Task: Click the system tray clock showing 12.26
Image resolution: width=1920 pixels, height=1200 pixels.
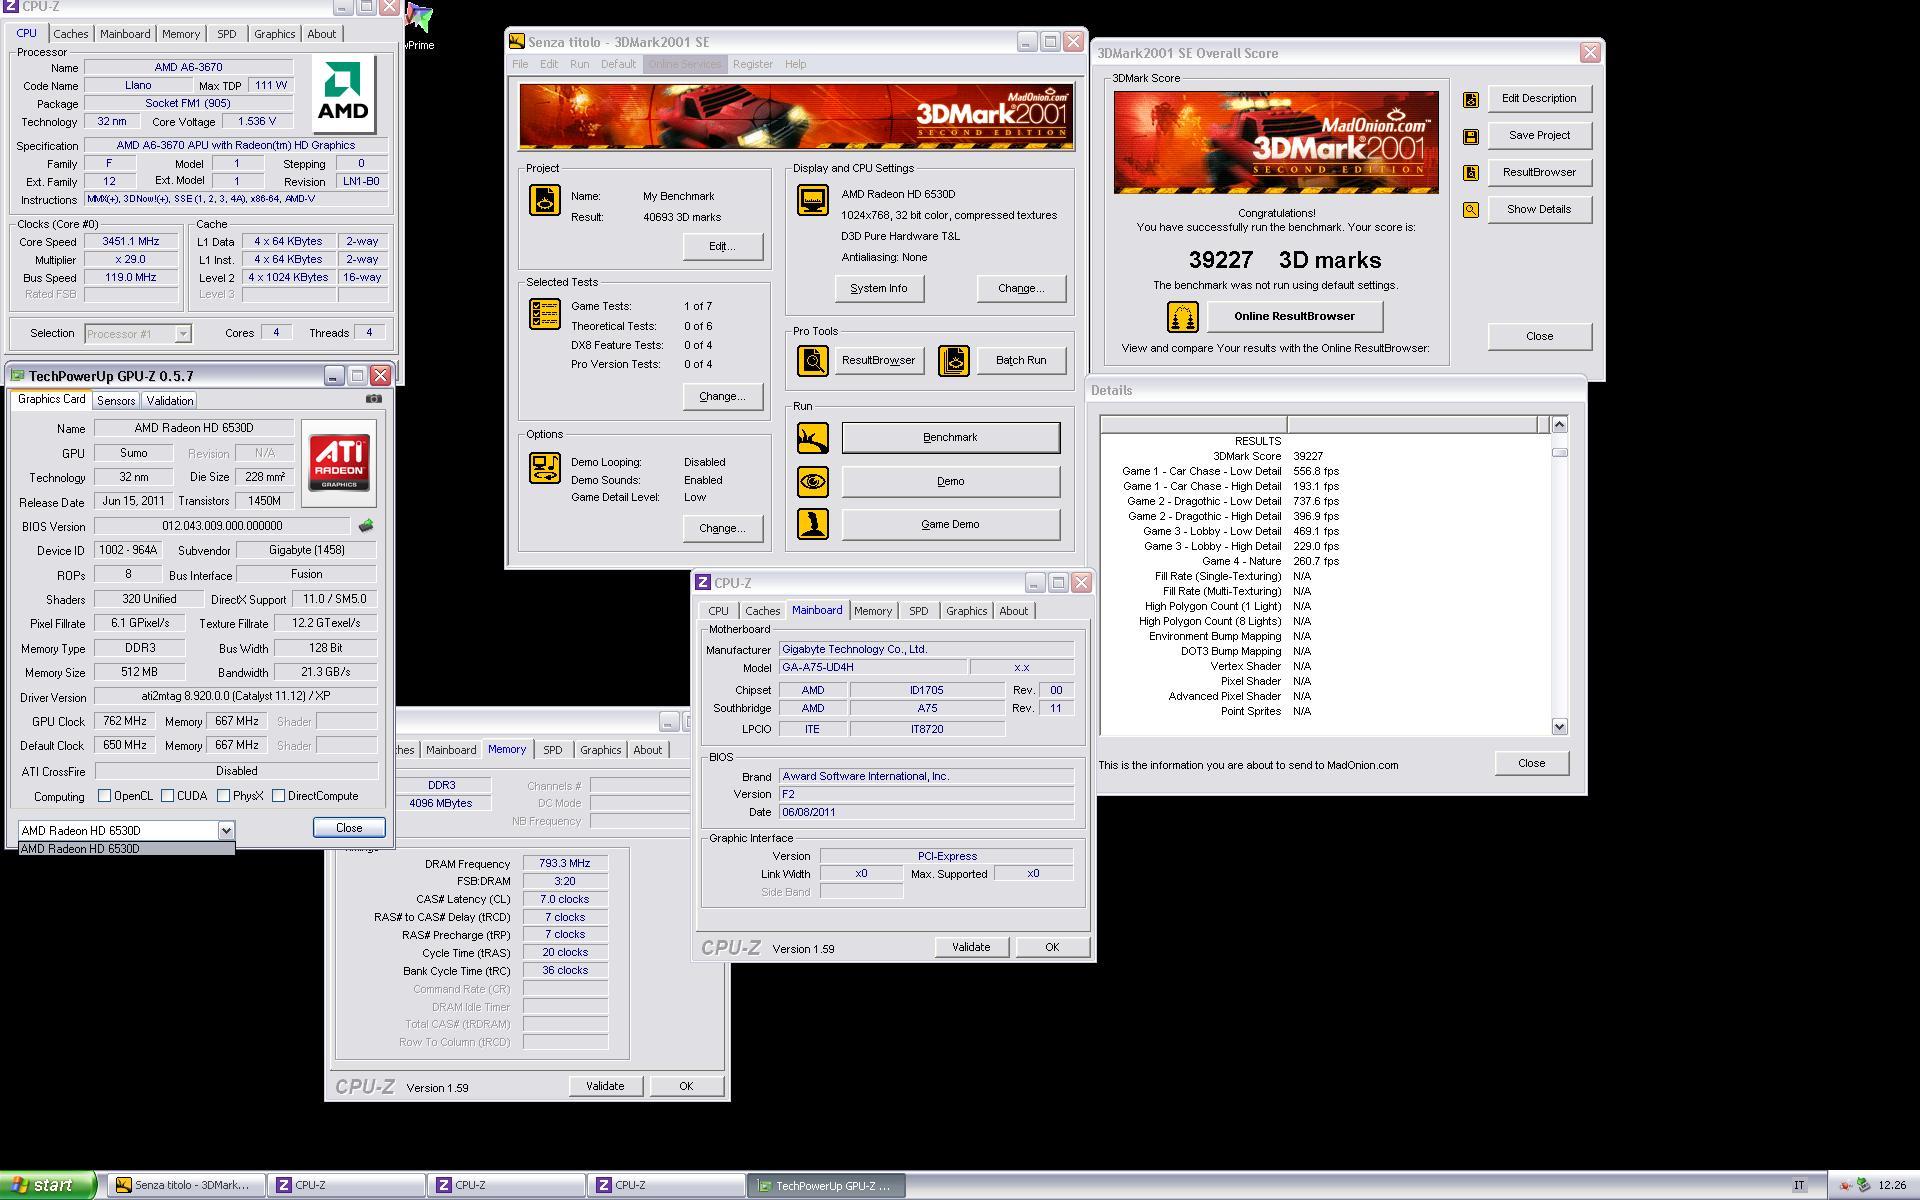Action: tap(1891, 1185)
